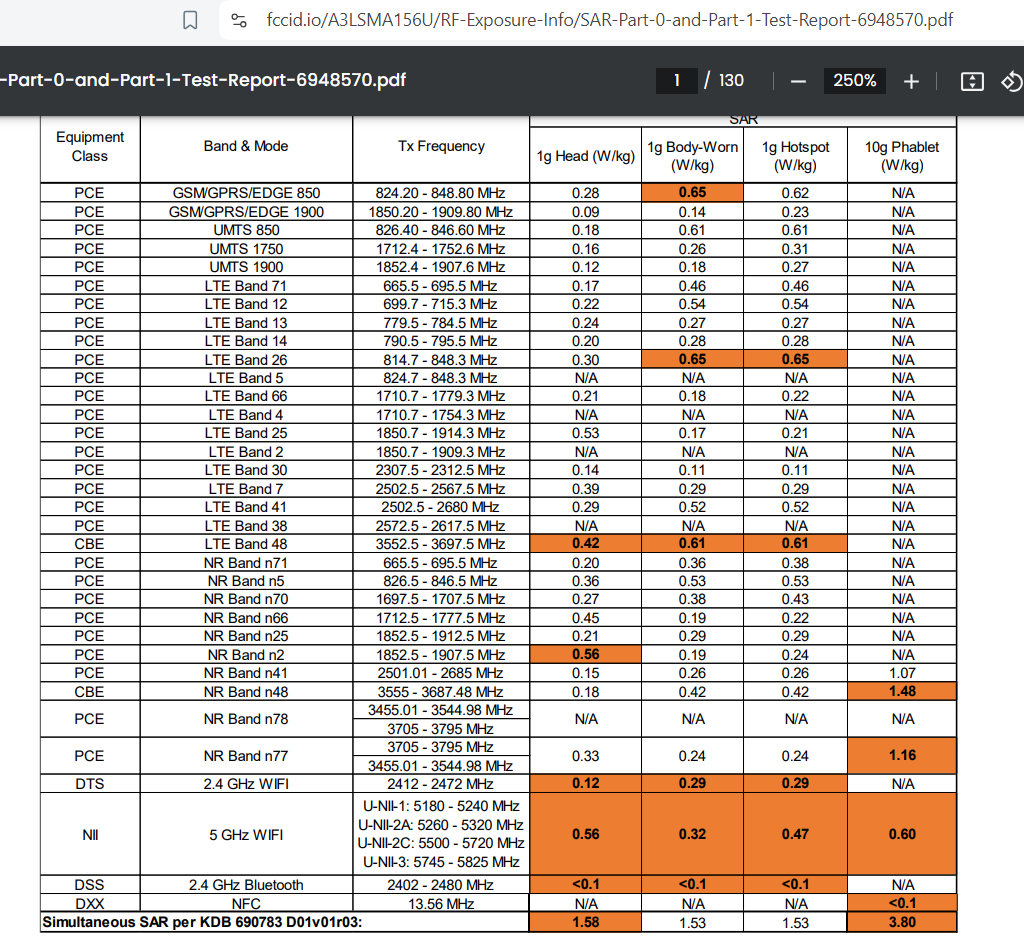Zoom in with the plus button
This screenshot has height=941, width=1024.
911,81
